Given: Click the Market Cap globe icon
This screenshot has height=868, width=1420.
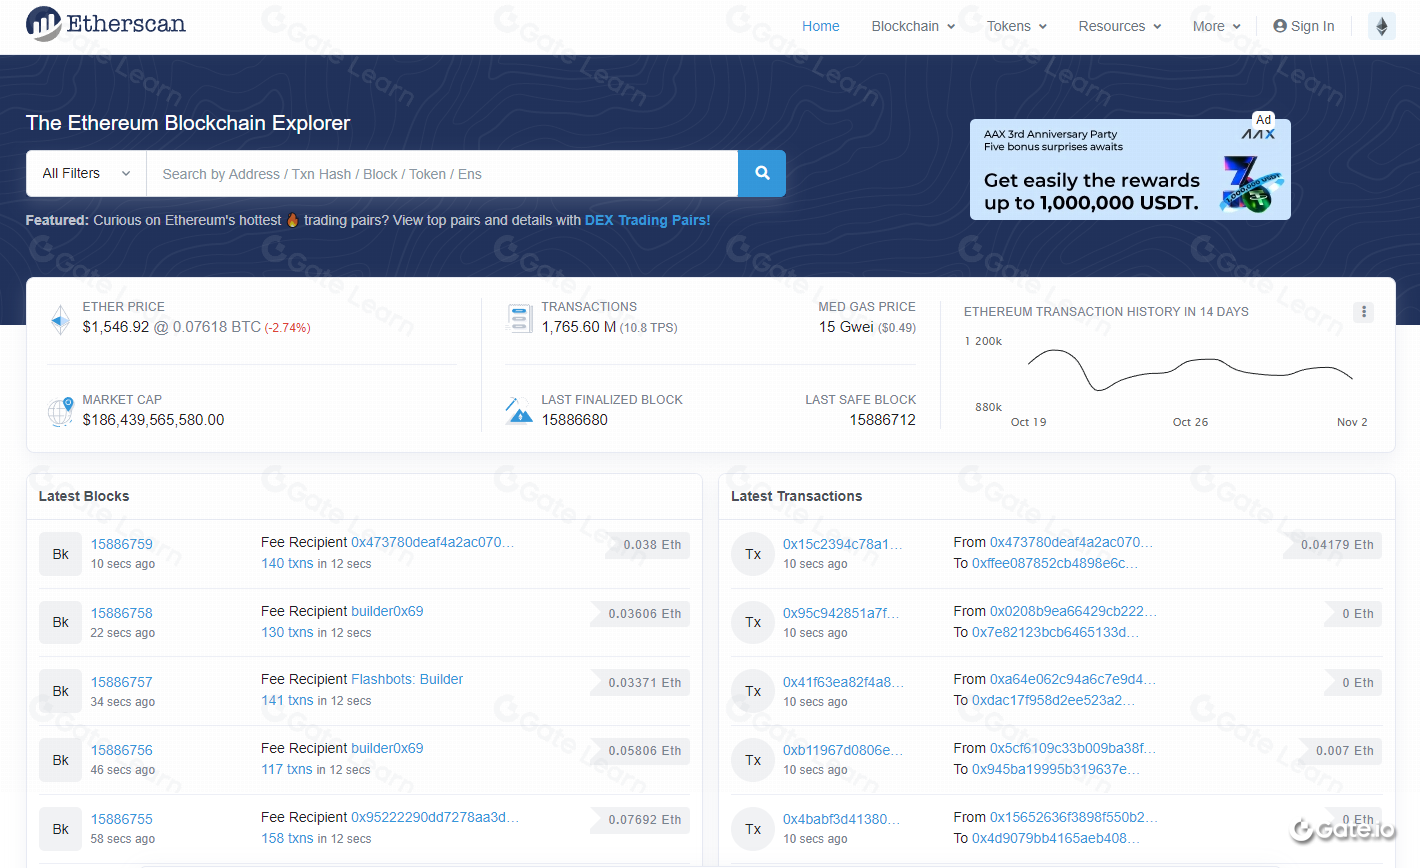Looking at the screenshot, I should coord(60,411).
